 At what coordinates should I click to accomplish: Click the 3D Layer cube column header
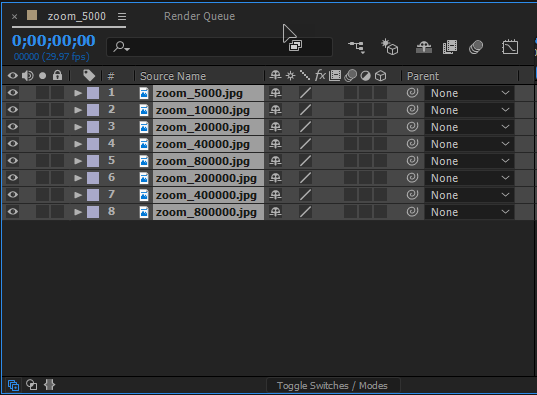(x=380, y=76)
